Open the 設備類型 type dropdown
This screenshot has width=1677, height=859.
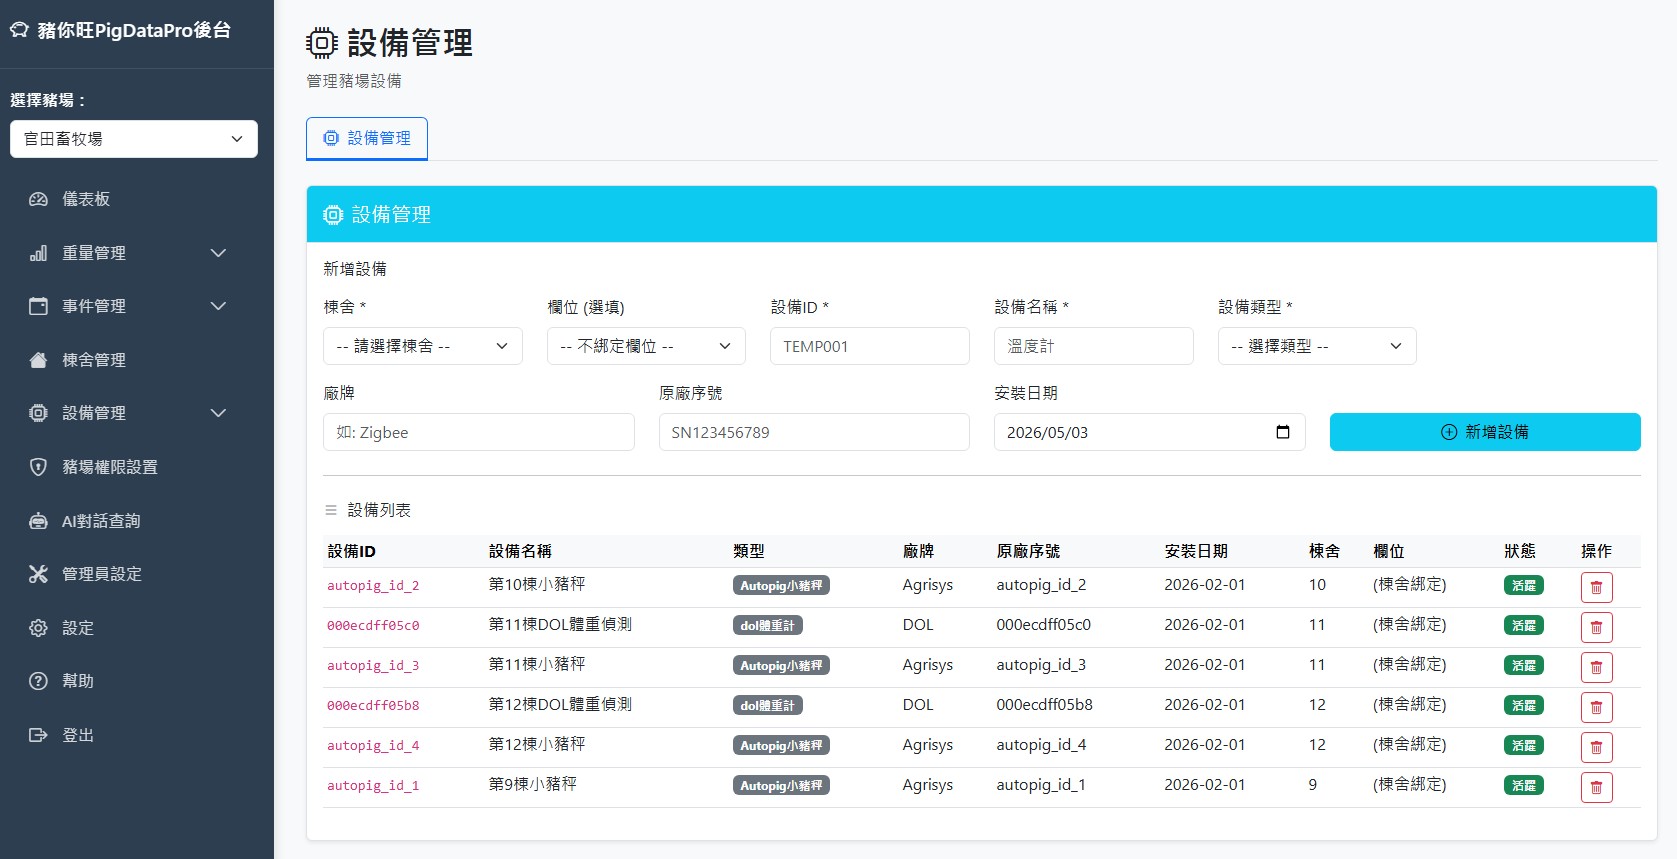pos(1317,346)
